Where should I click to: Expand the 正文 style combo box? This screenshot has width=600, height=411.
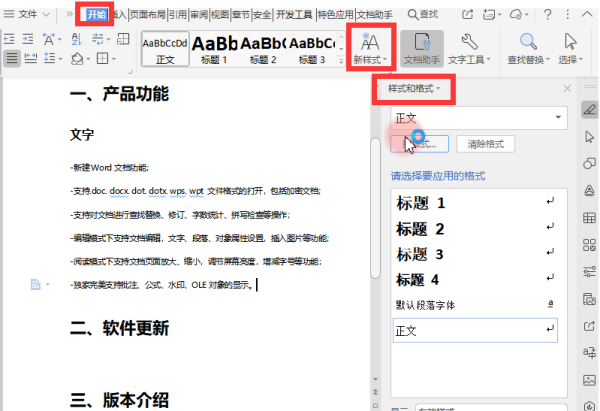(x=479, y=117)
